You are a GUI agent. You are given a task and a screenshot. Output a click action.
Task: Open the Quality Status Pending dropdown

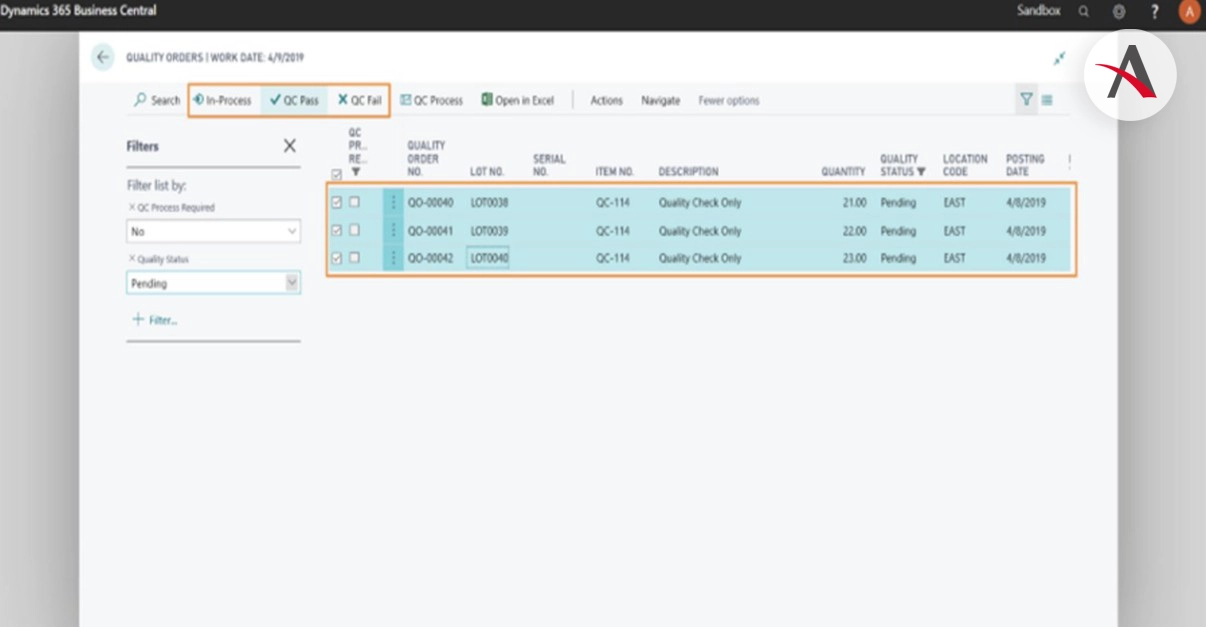point(292,283)
